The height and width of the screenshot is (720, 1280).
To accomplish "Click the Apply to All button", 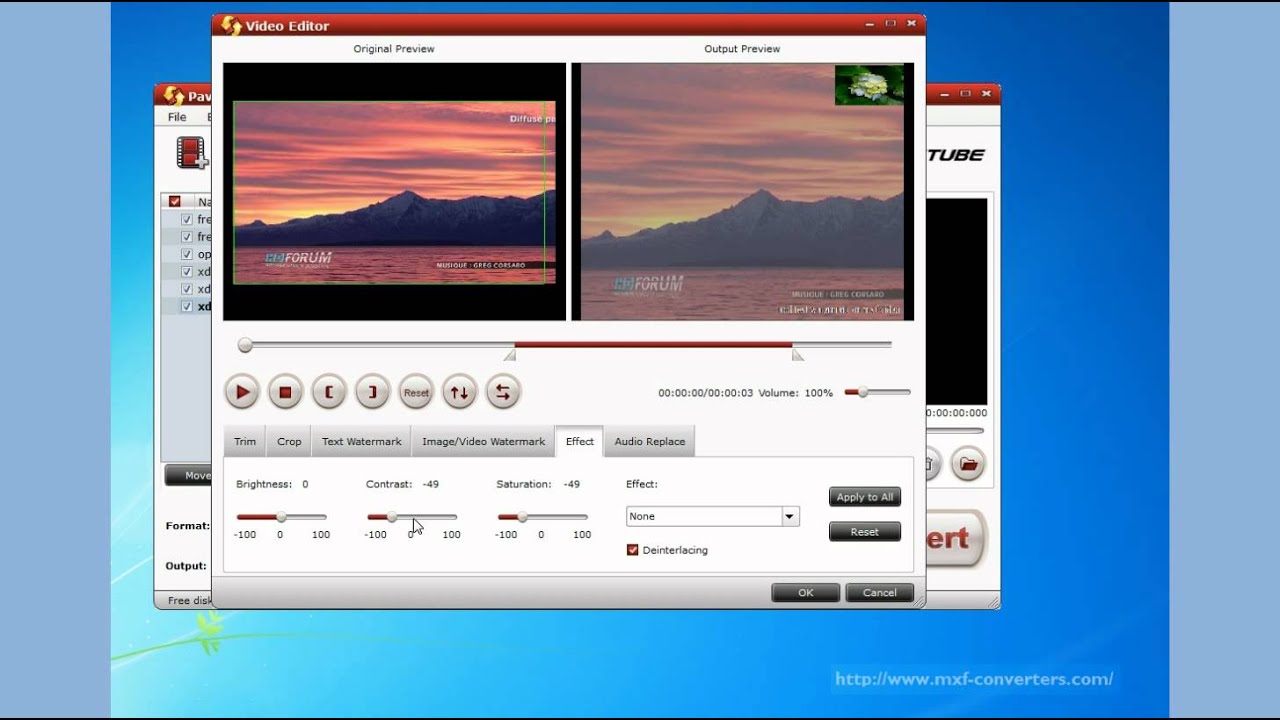I will (x=864, y=497).
